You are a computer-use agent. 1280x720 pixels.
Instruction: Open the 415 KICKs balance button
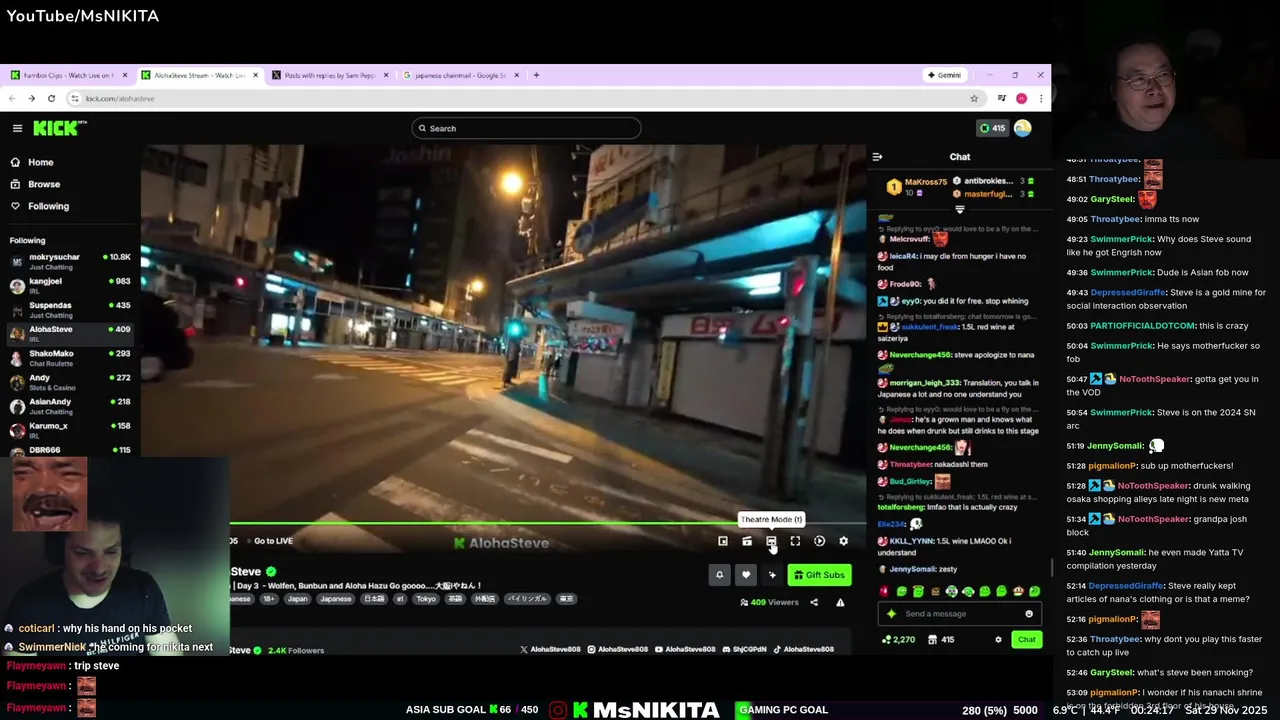click(x=992, y=128)
